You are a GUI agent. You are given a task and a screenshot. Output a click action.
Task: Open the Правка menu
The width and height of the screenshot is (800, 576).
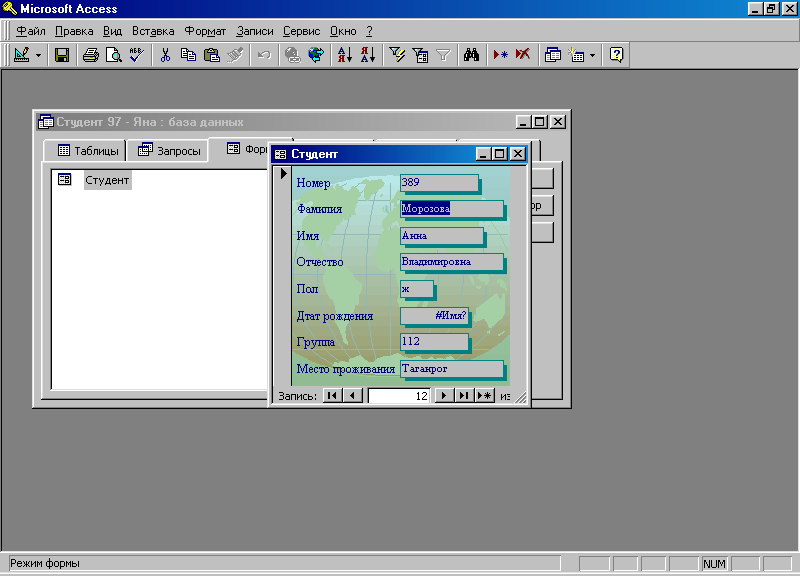tap(74, 31)
